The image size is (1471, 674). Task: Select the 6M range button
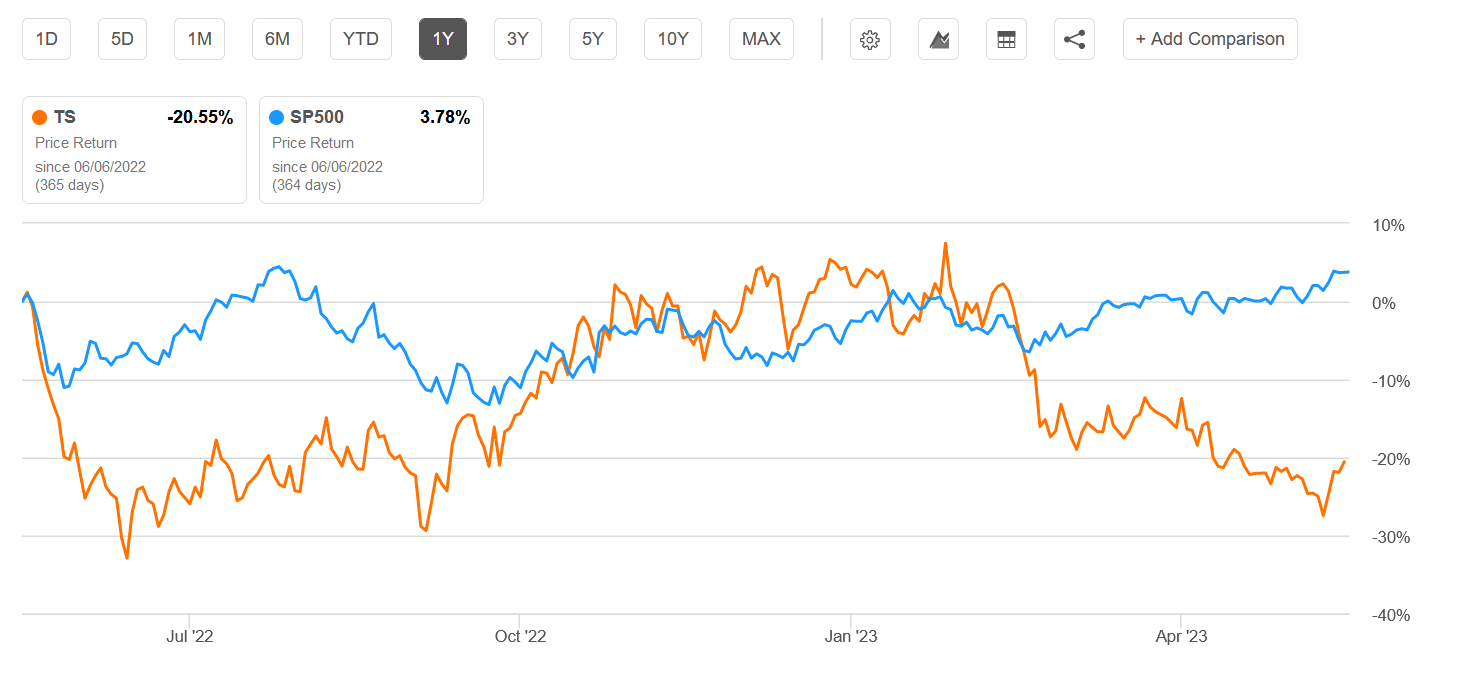[x=277, y=39]
